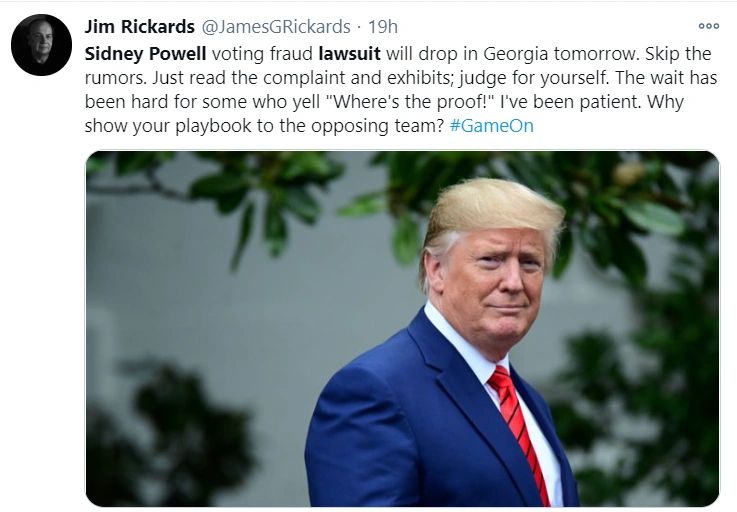
Task: Click the man's blond hair in photo
Action: (x=491, y=209)
